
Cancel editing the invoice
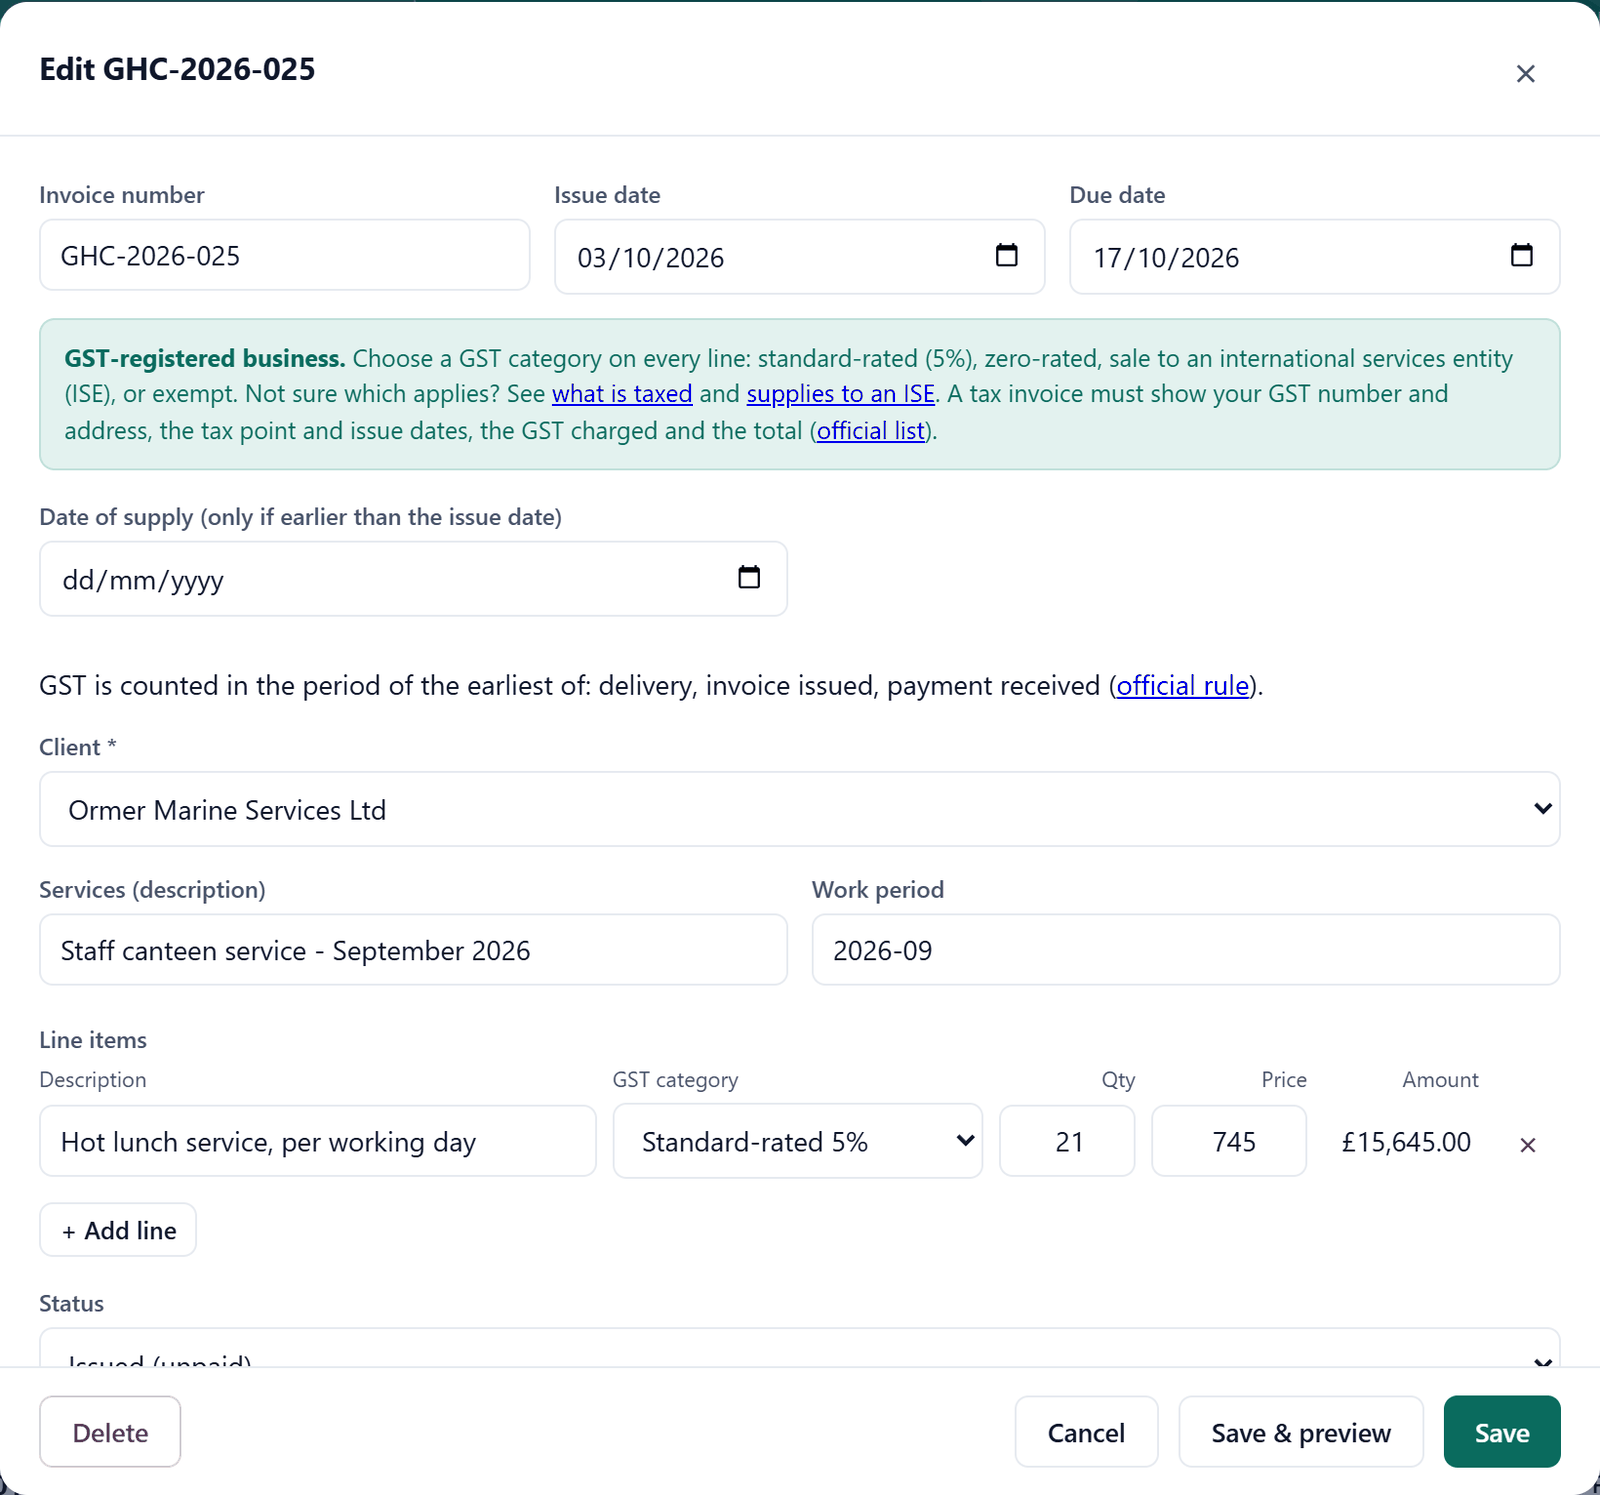[x=1086, y=1432]
